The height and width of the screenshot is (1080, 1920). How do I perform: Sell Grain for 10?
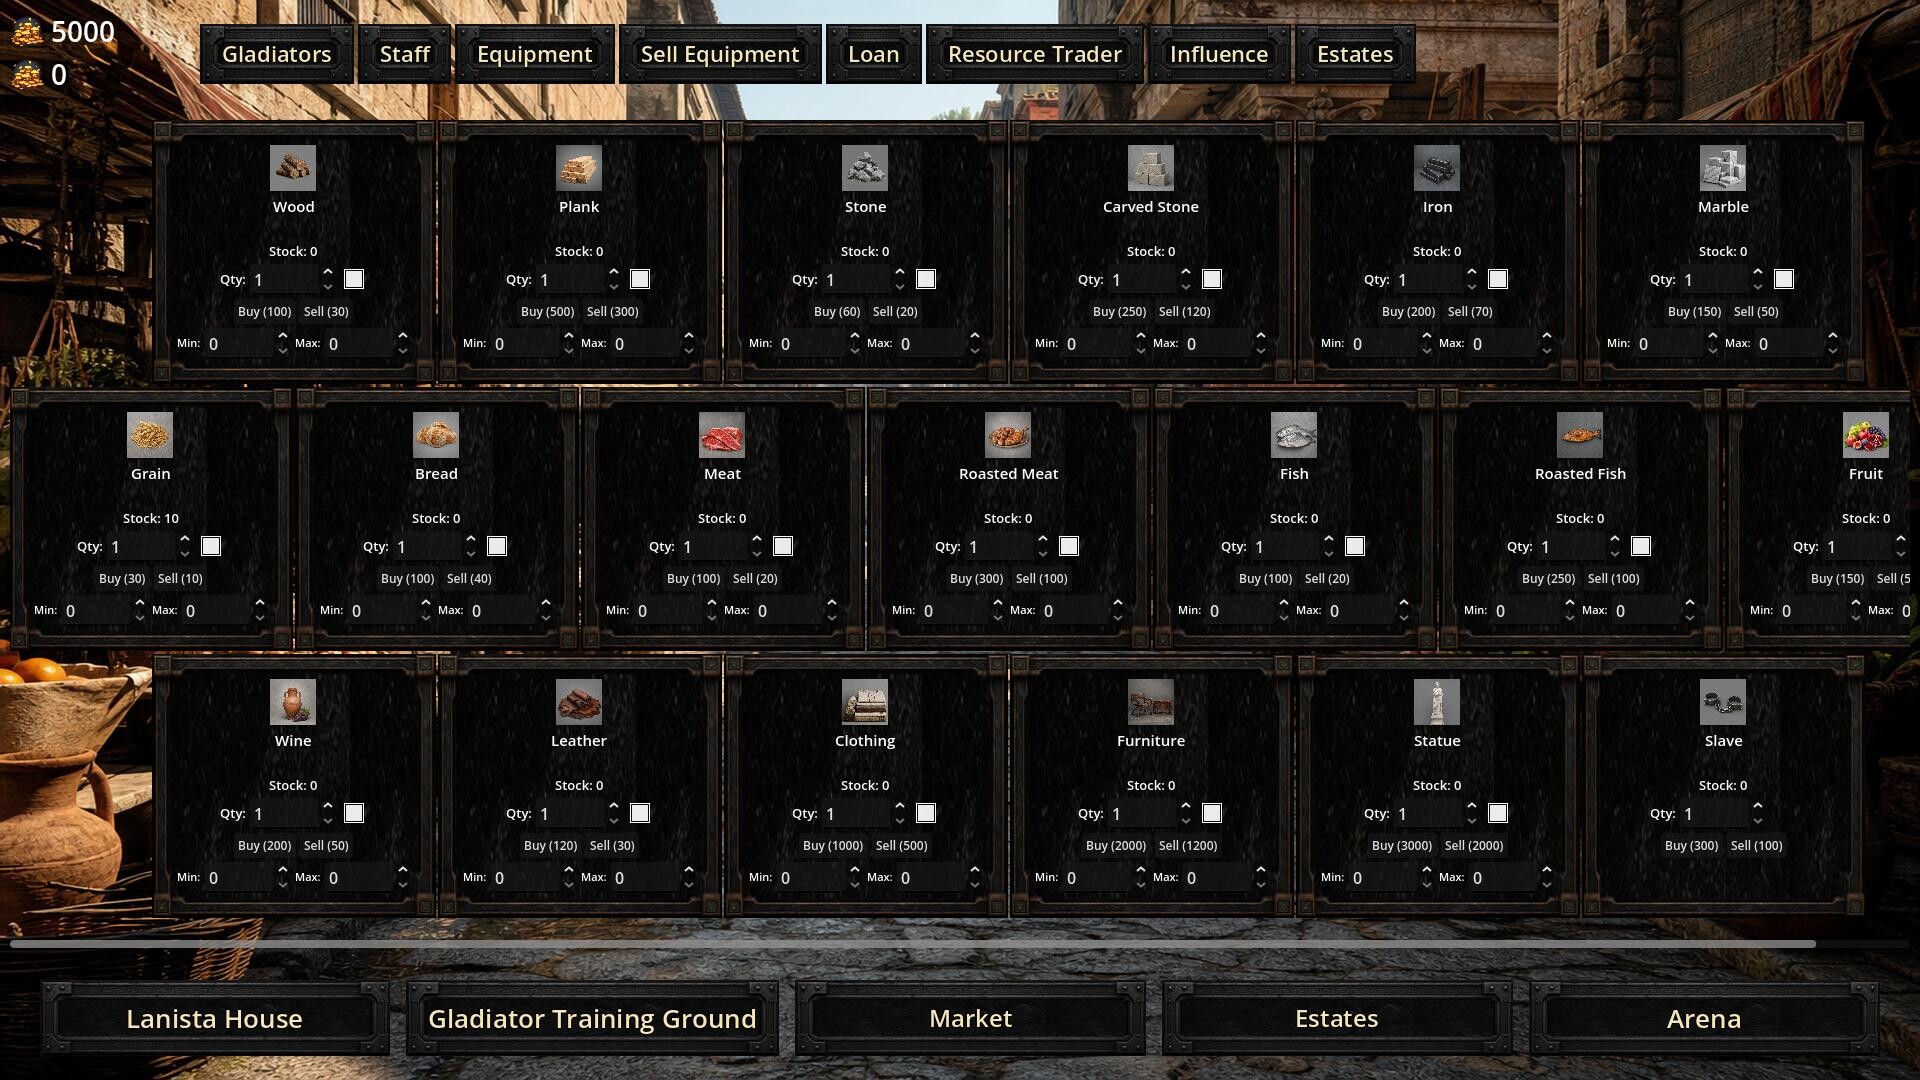click(x=180, y=579)
